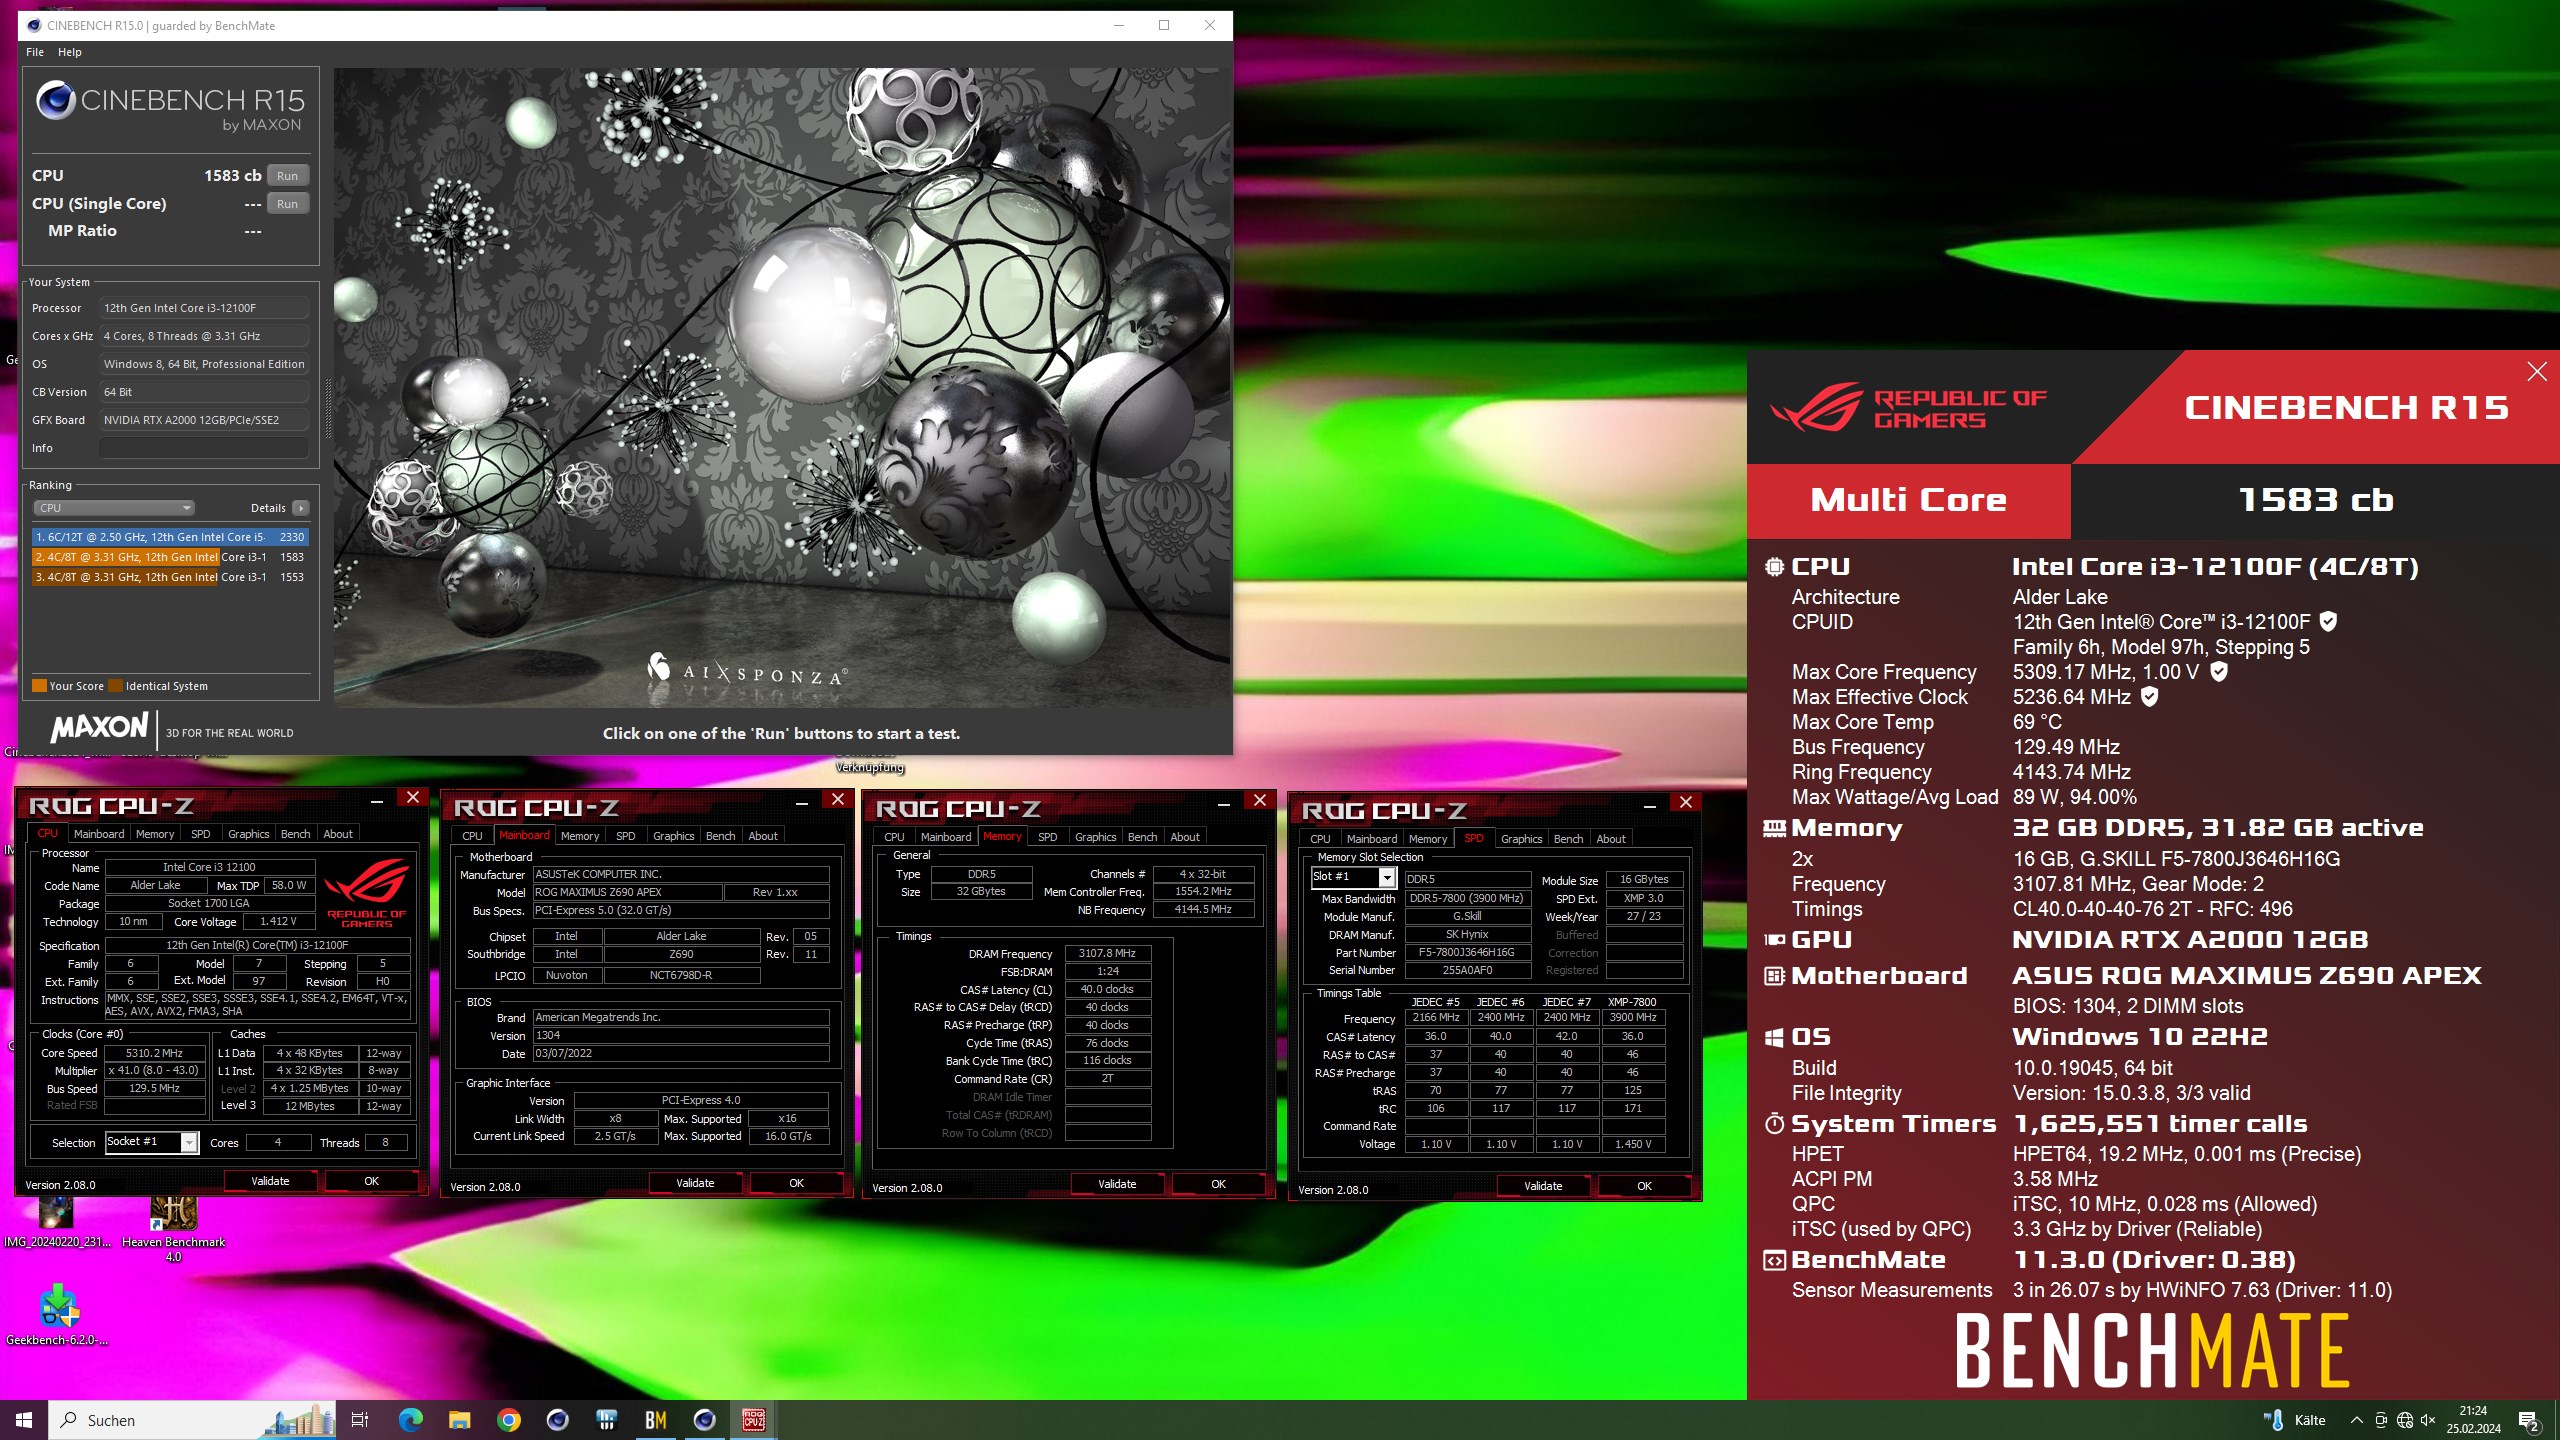Click OK in CPU-Z Motherboard window
Viewport: 2560px width, 1440px height.
796,1183
